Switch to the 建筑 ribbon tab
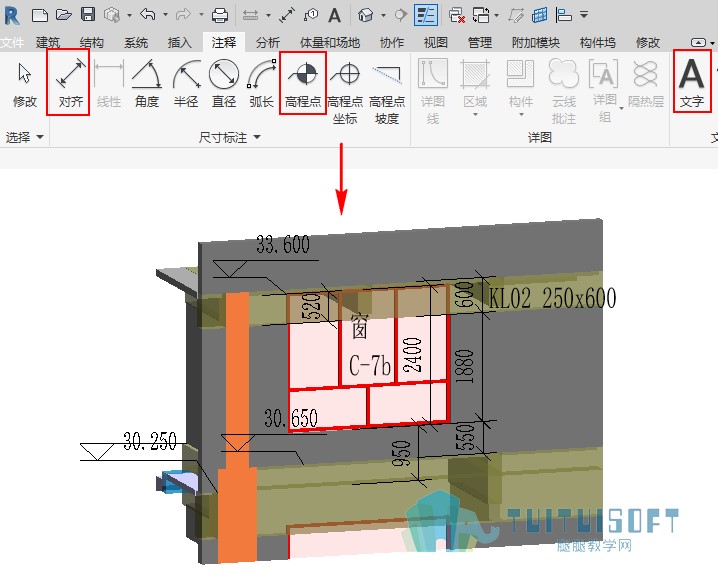The image size is (718, 577). [x=48, y=43]
